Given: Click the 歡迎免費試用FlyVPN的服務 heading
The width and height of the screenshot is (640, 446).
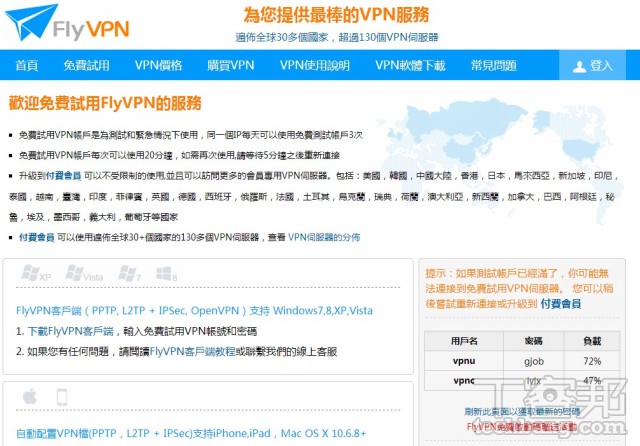Looking at the screenshot, I should 105,103.
